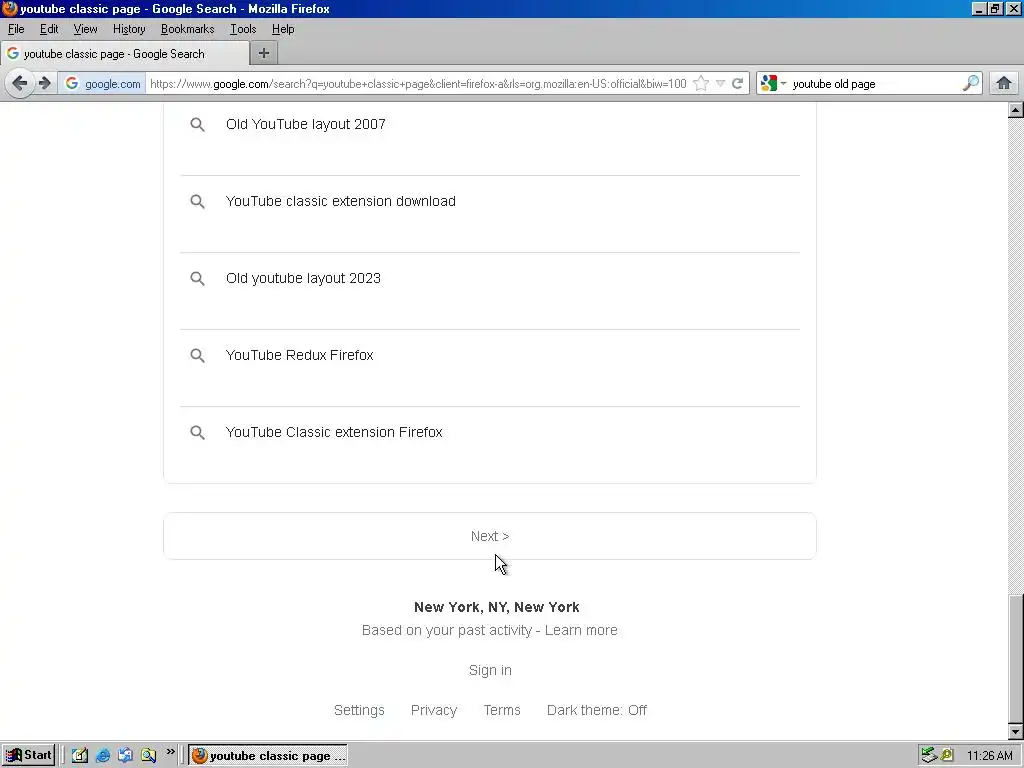The width and height of the screenshot is (1024, 768).
Task: Click magnifier icon beside Old YouTube layout 2007
Action: pyautogui.click(x=197, y=124)
